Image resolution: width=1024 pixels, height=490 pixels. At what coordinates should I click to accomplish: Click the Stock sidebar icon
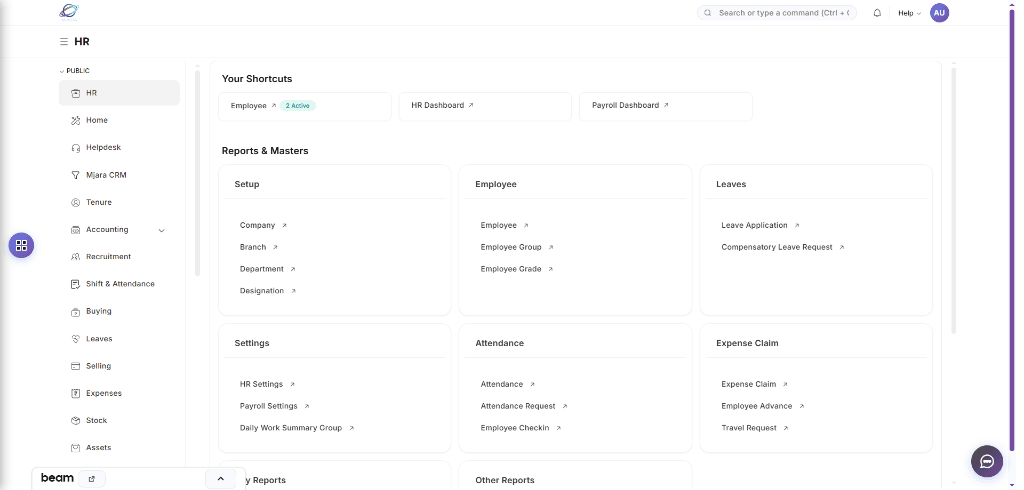(x=75, y=421)
